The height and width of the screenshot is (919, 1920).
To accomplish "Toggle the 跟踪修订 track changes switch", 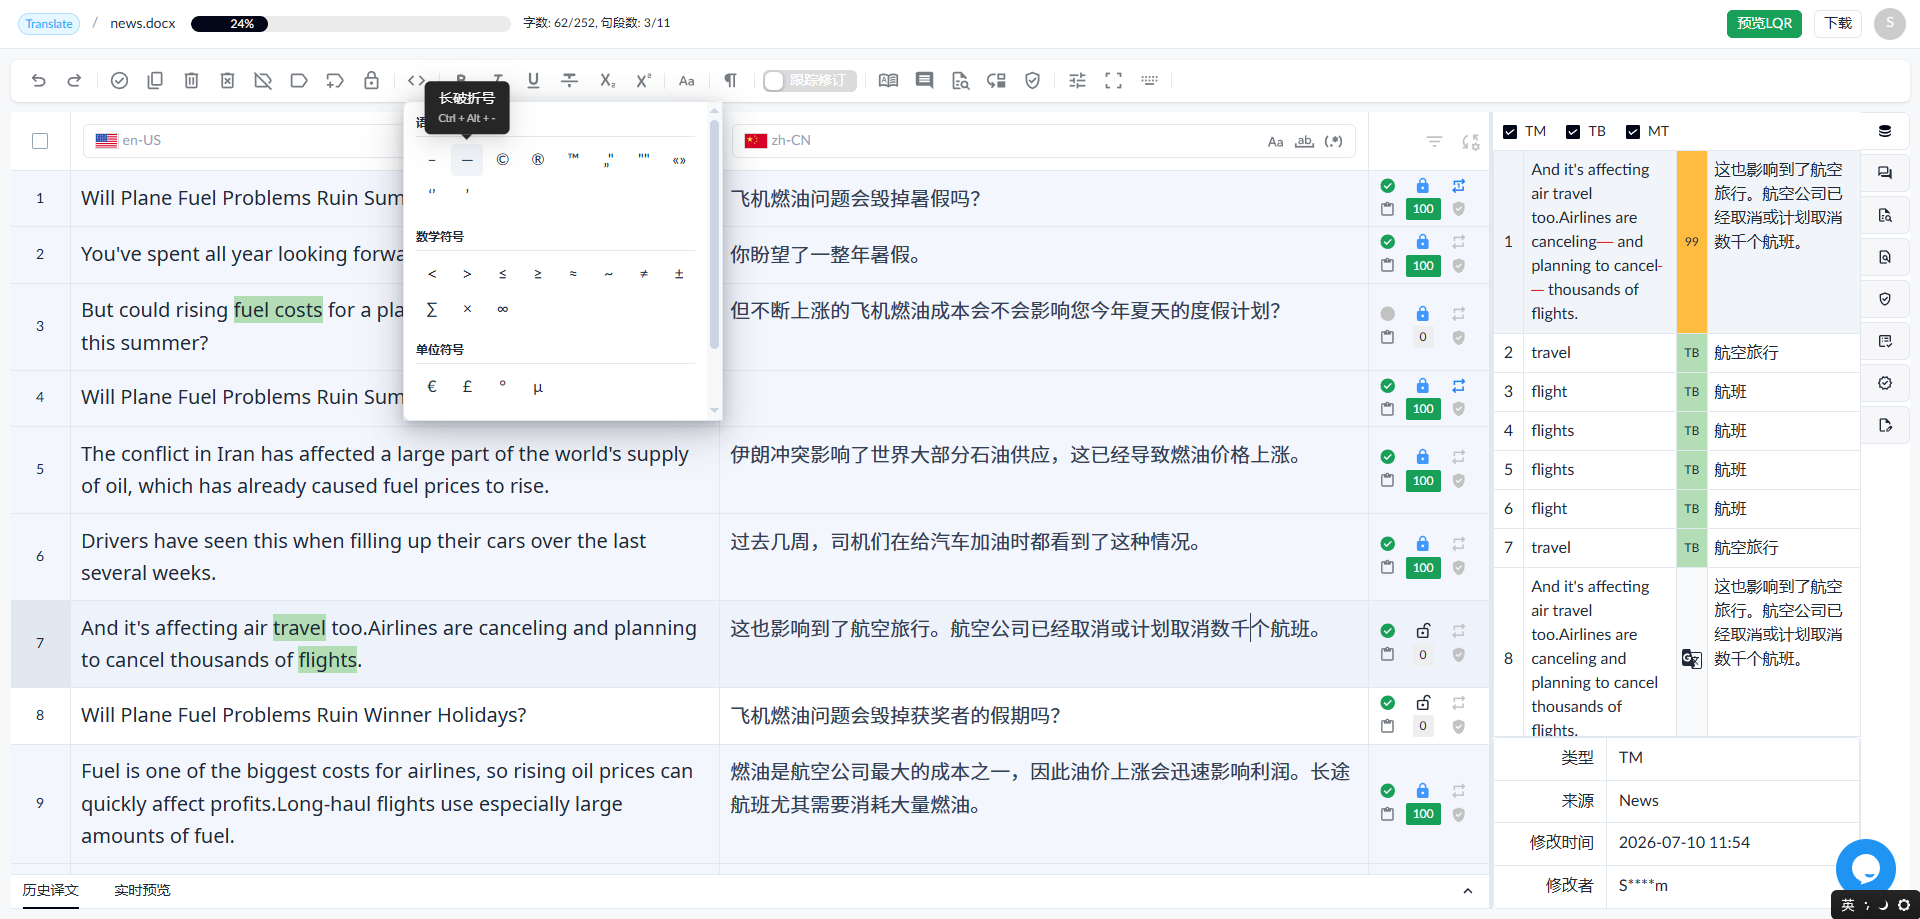I will (809, 81).
